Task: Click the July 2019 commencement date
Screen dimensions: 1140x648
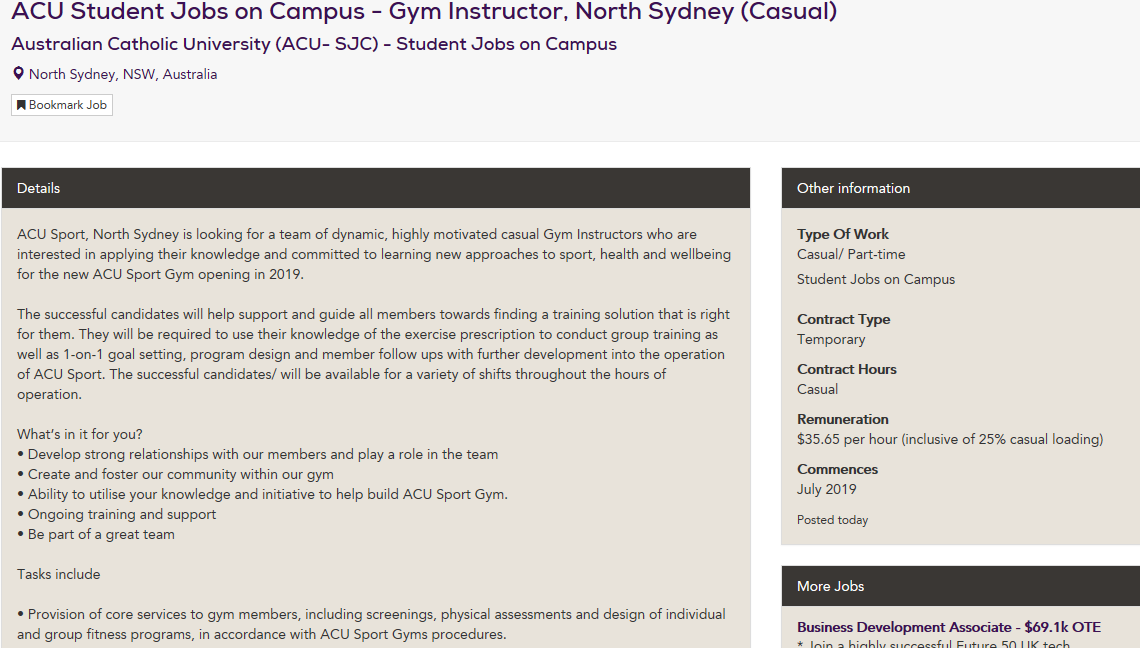Action: [x=827, y=489]
